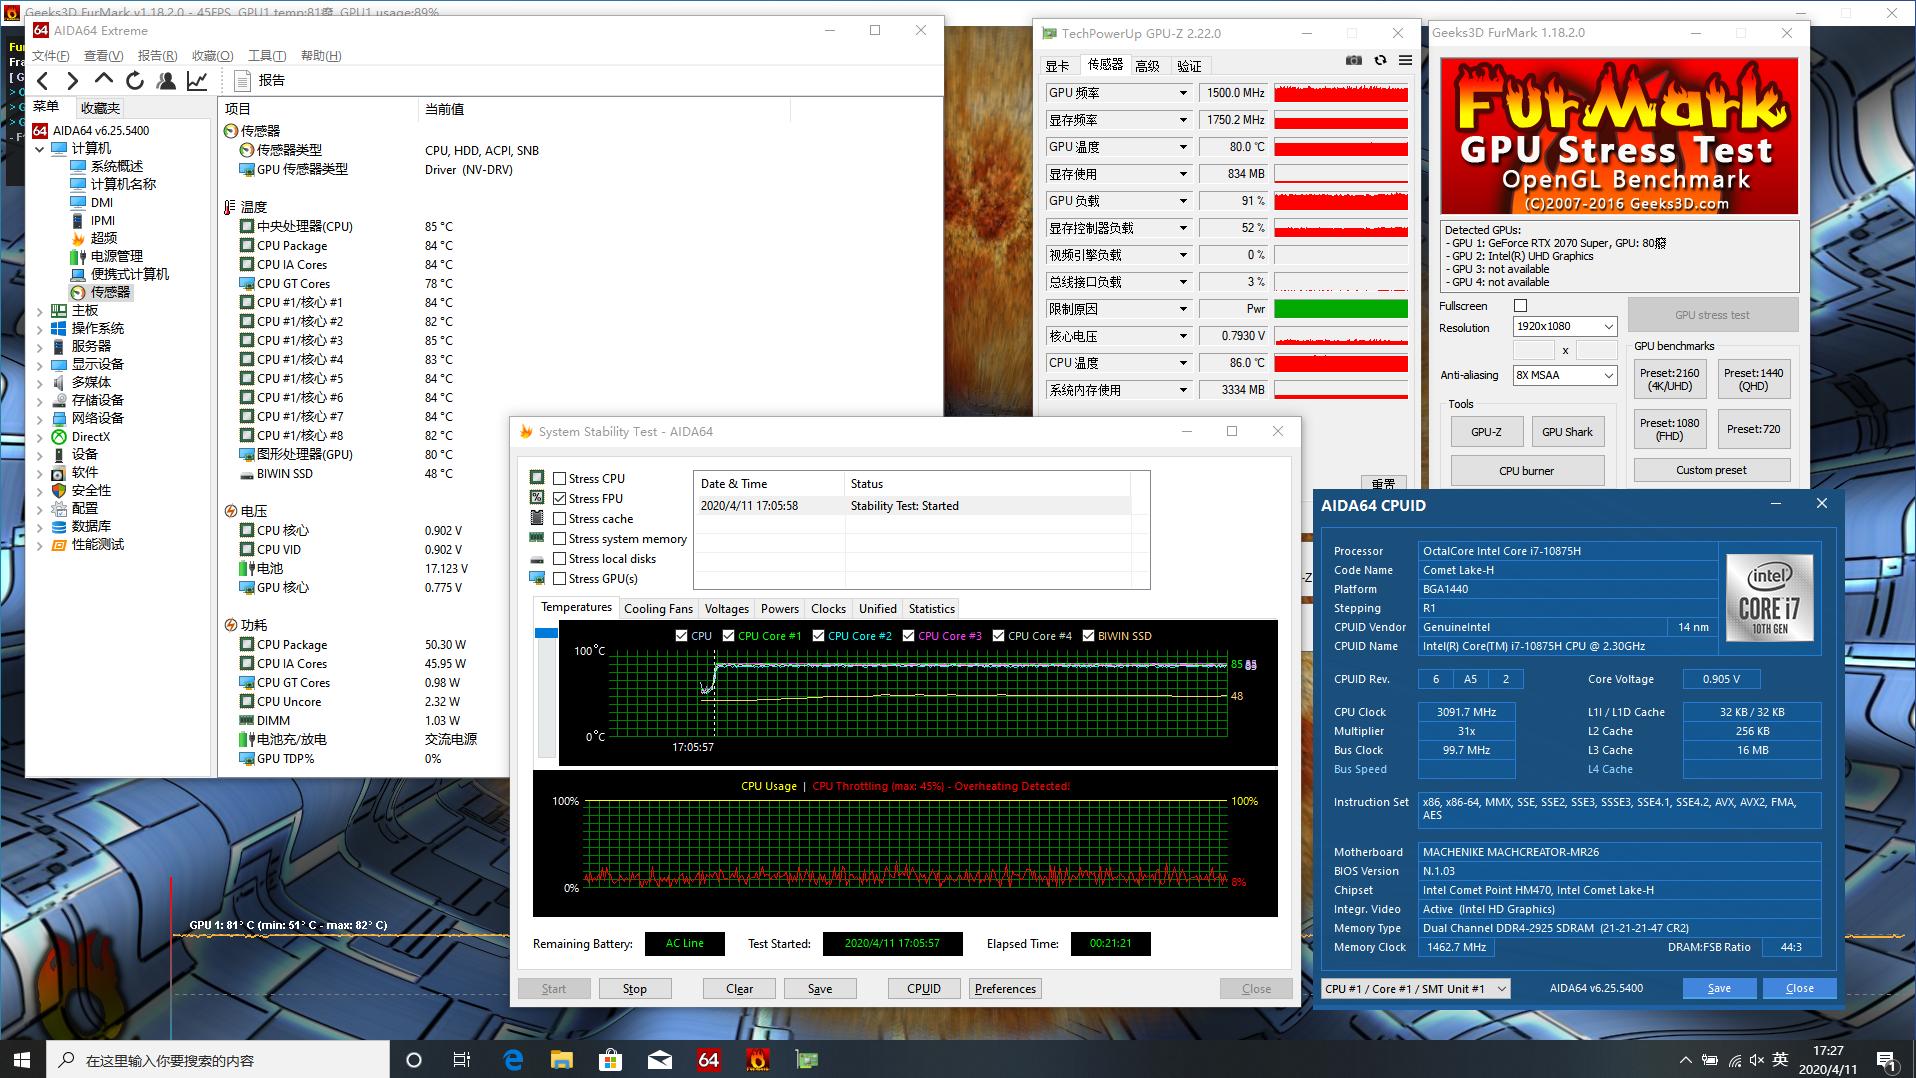
Task: Open the Anti-aliasing 8X MSAA dropdown
Action: [x=1565, y=376]
